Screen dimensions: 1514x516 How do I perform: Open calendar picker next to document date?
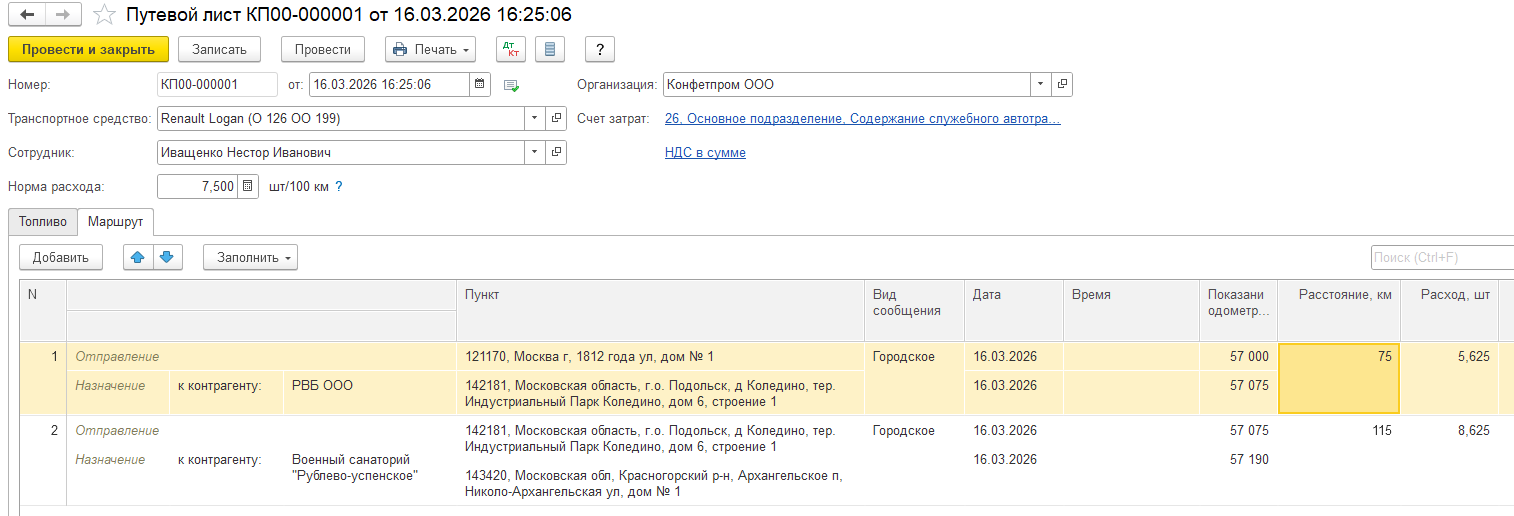click(480, 85)
